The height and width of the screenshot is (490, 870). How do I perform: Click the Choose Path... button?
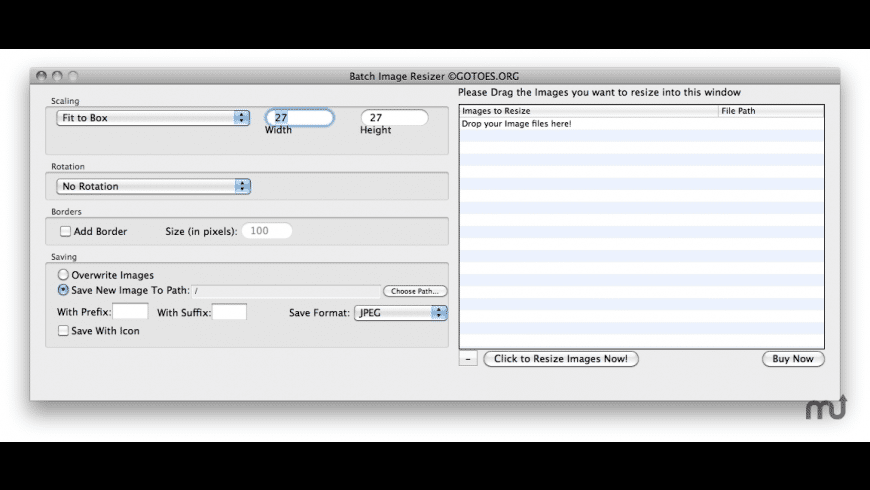pyautogui.click(x=414, y=291)
